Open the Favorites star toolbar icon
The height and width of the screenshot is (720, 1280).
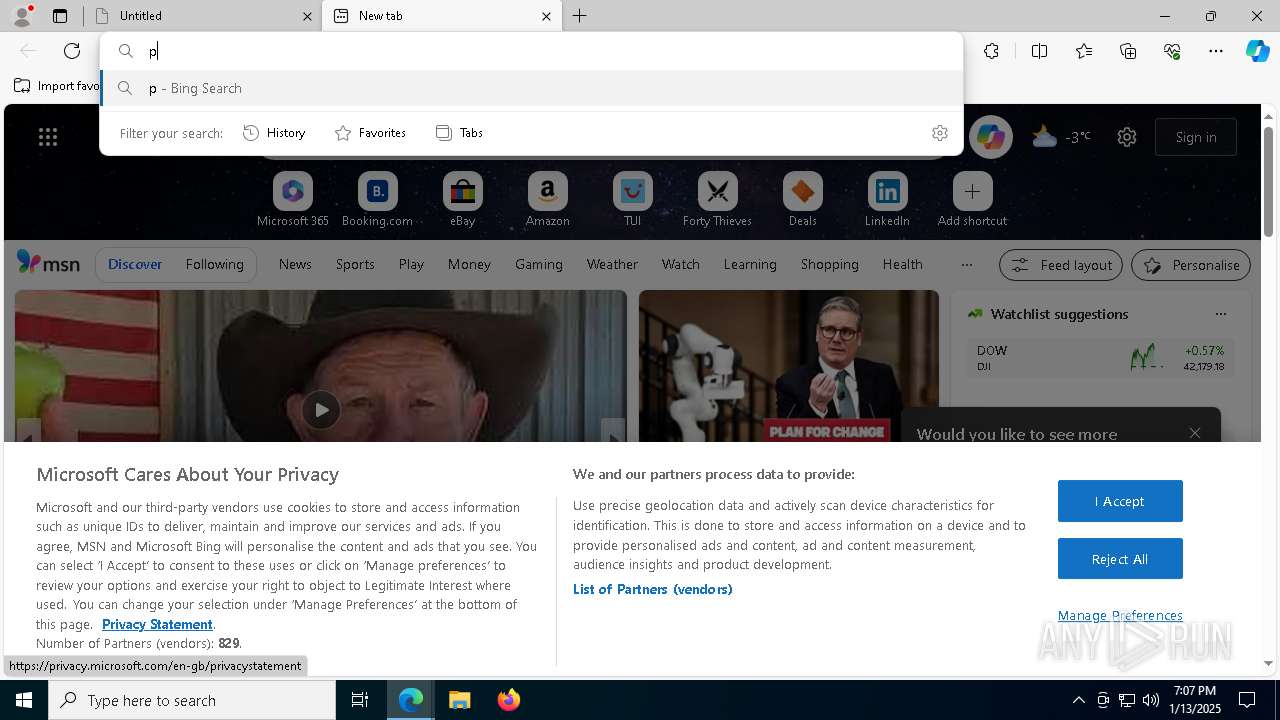1084,51
